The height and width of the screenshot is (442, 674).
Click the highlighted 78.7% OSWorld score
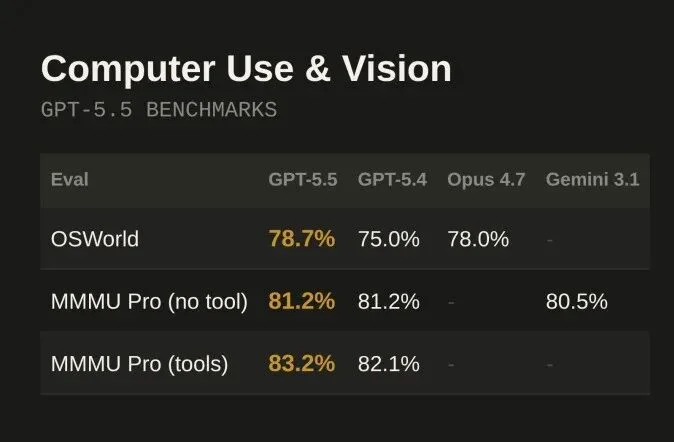[x=301, y=239]
